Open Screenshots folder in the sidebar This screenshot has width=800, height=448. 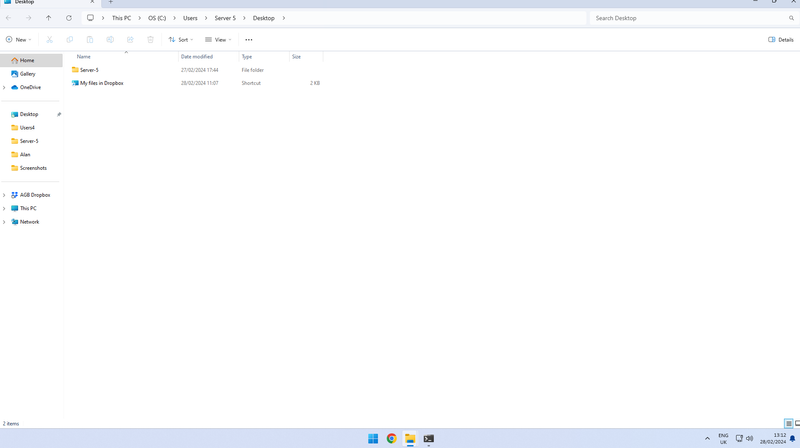coord(32,168)
